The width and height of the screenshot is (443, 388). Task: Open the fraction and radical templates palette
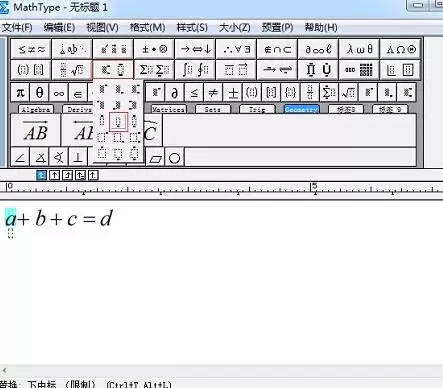coord(72,70)
